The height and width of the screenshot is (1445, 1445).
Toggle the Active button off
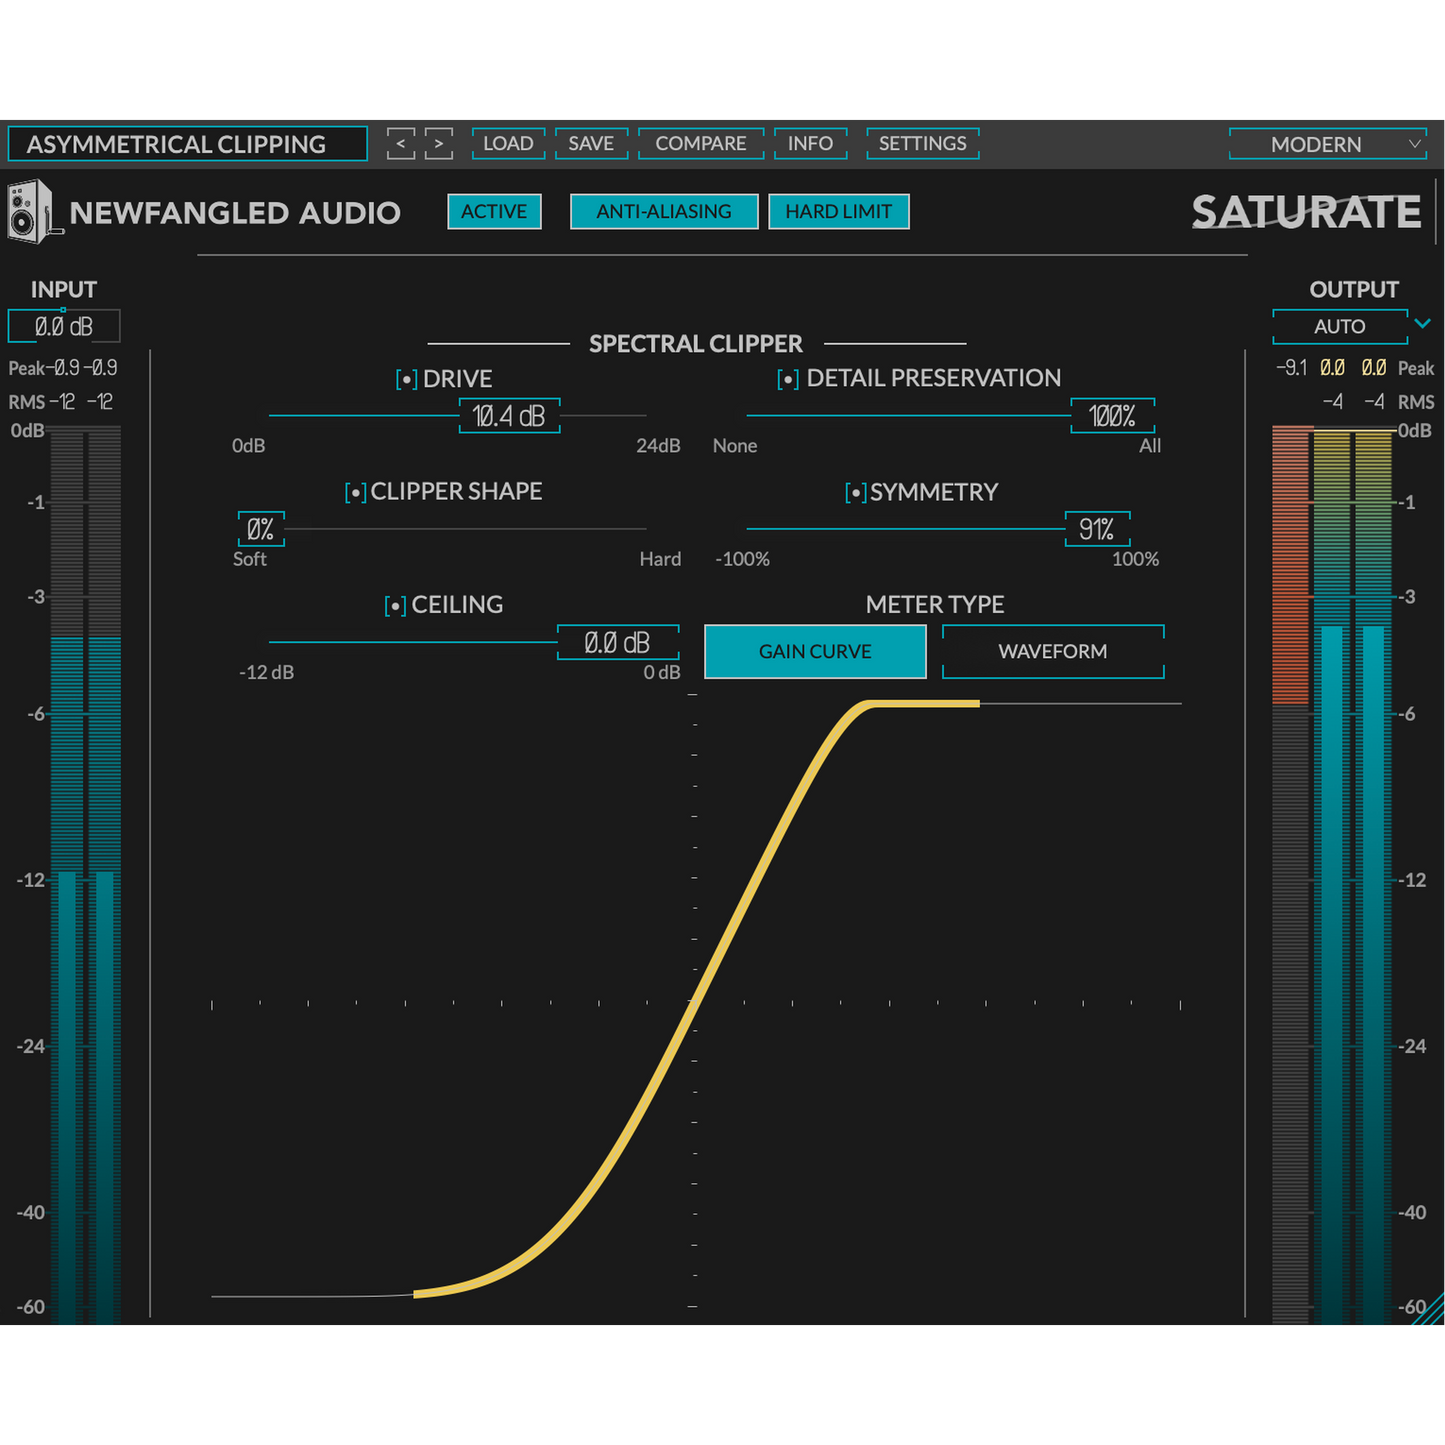[494, 212]
